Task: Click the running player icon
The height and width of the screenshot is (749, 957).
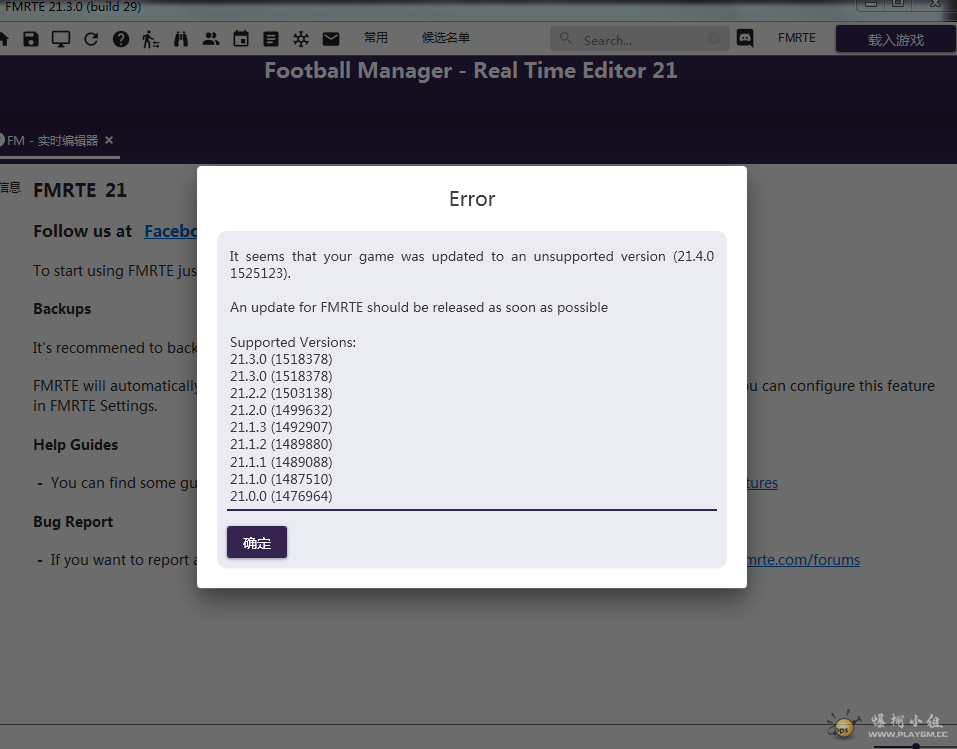Action: click(x=151, y=39)
